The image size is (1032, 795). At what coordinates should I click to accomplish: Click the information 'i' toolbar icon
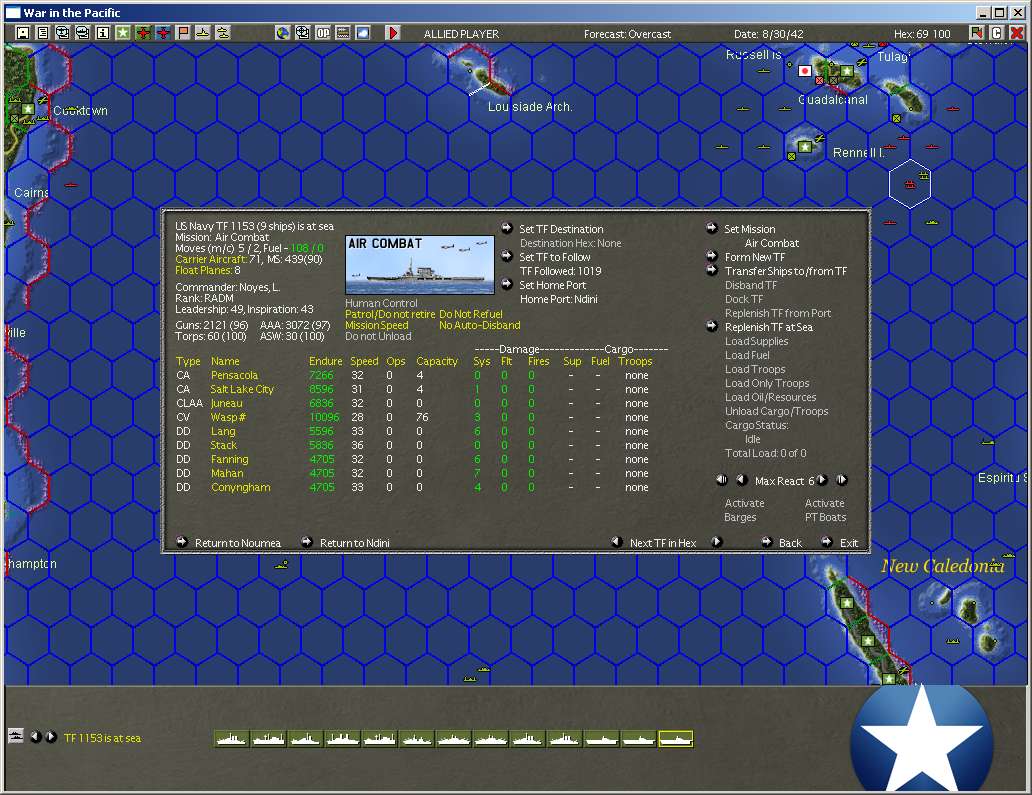coord(103,33)
